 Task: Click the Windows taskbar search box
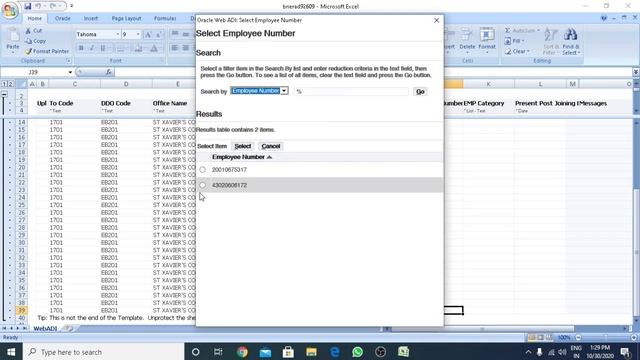click(x=104, y=352)
